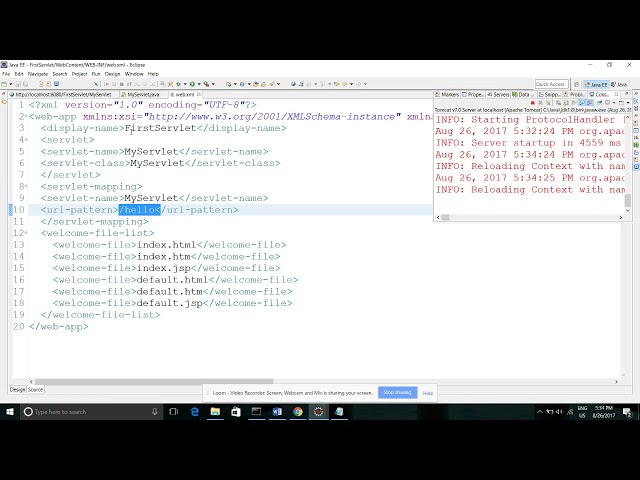Screen dimensions: 640x480
Task: Open the Servers view tab
Action: [x=498, y=94]
